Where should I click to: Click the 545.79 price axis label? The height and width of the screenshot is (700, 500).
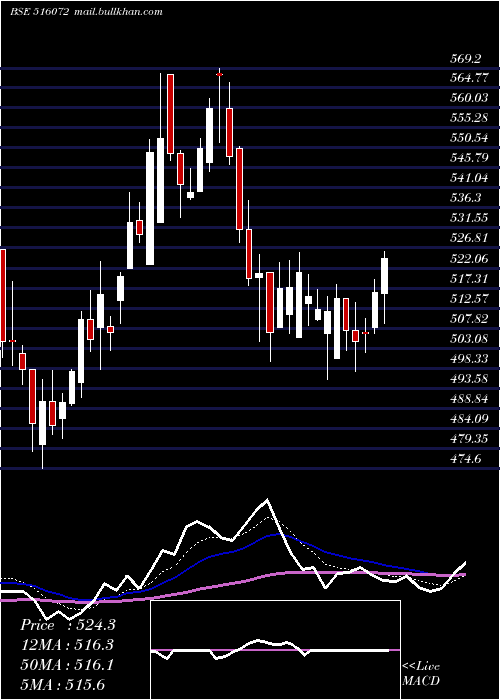click(469, 158)
